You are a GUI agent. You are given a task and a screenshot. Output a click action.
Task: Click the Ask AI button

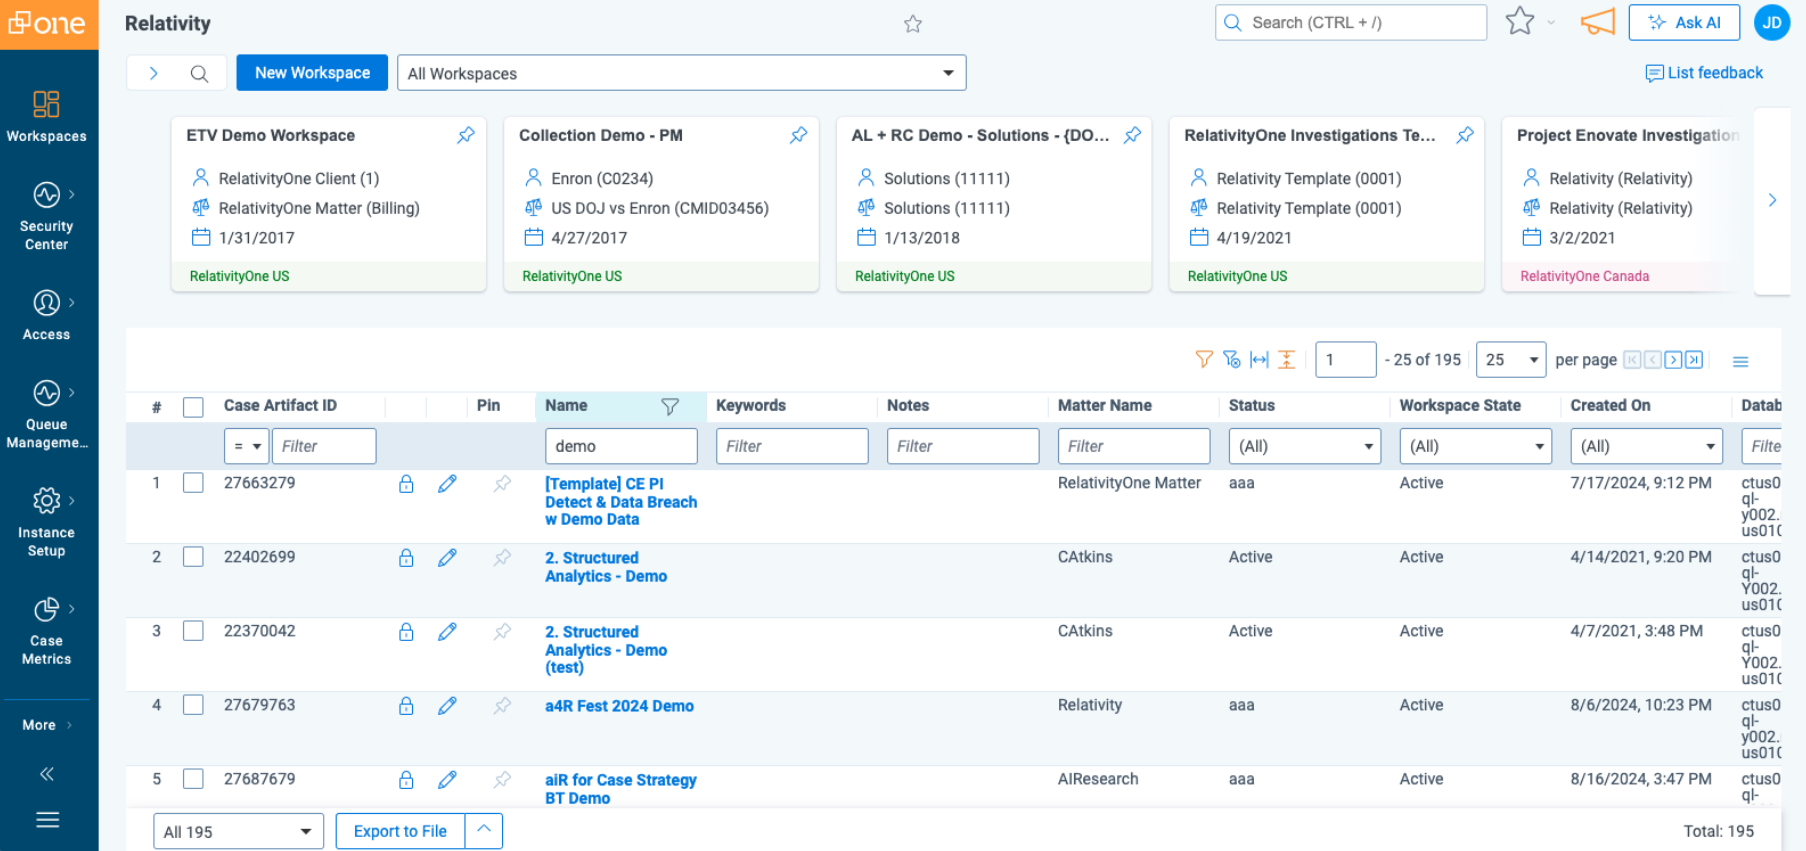tap(1684, 22)
